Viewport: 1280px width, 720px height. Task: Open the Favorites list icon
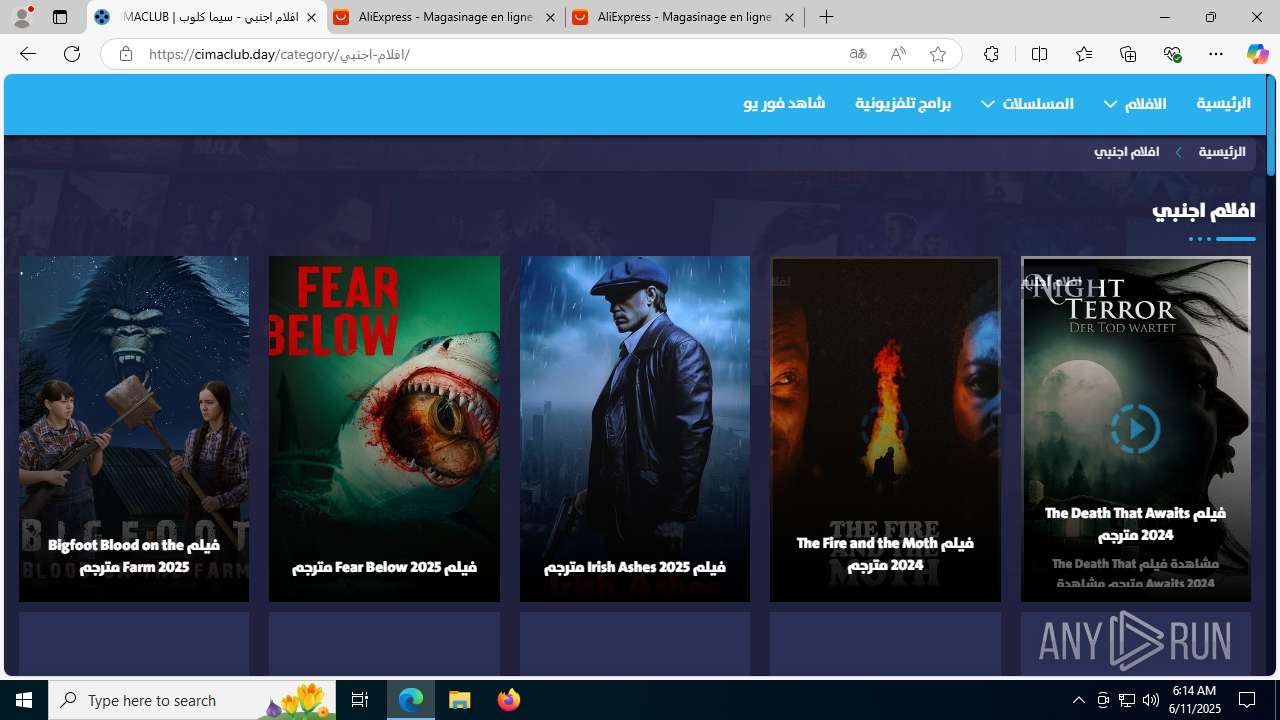(1084, 54)
